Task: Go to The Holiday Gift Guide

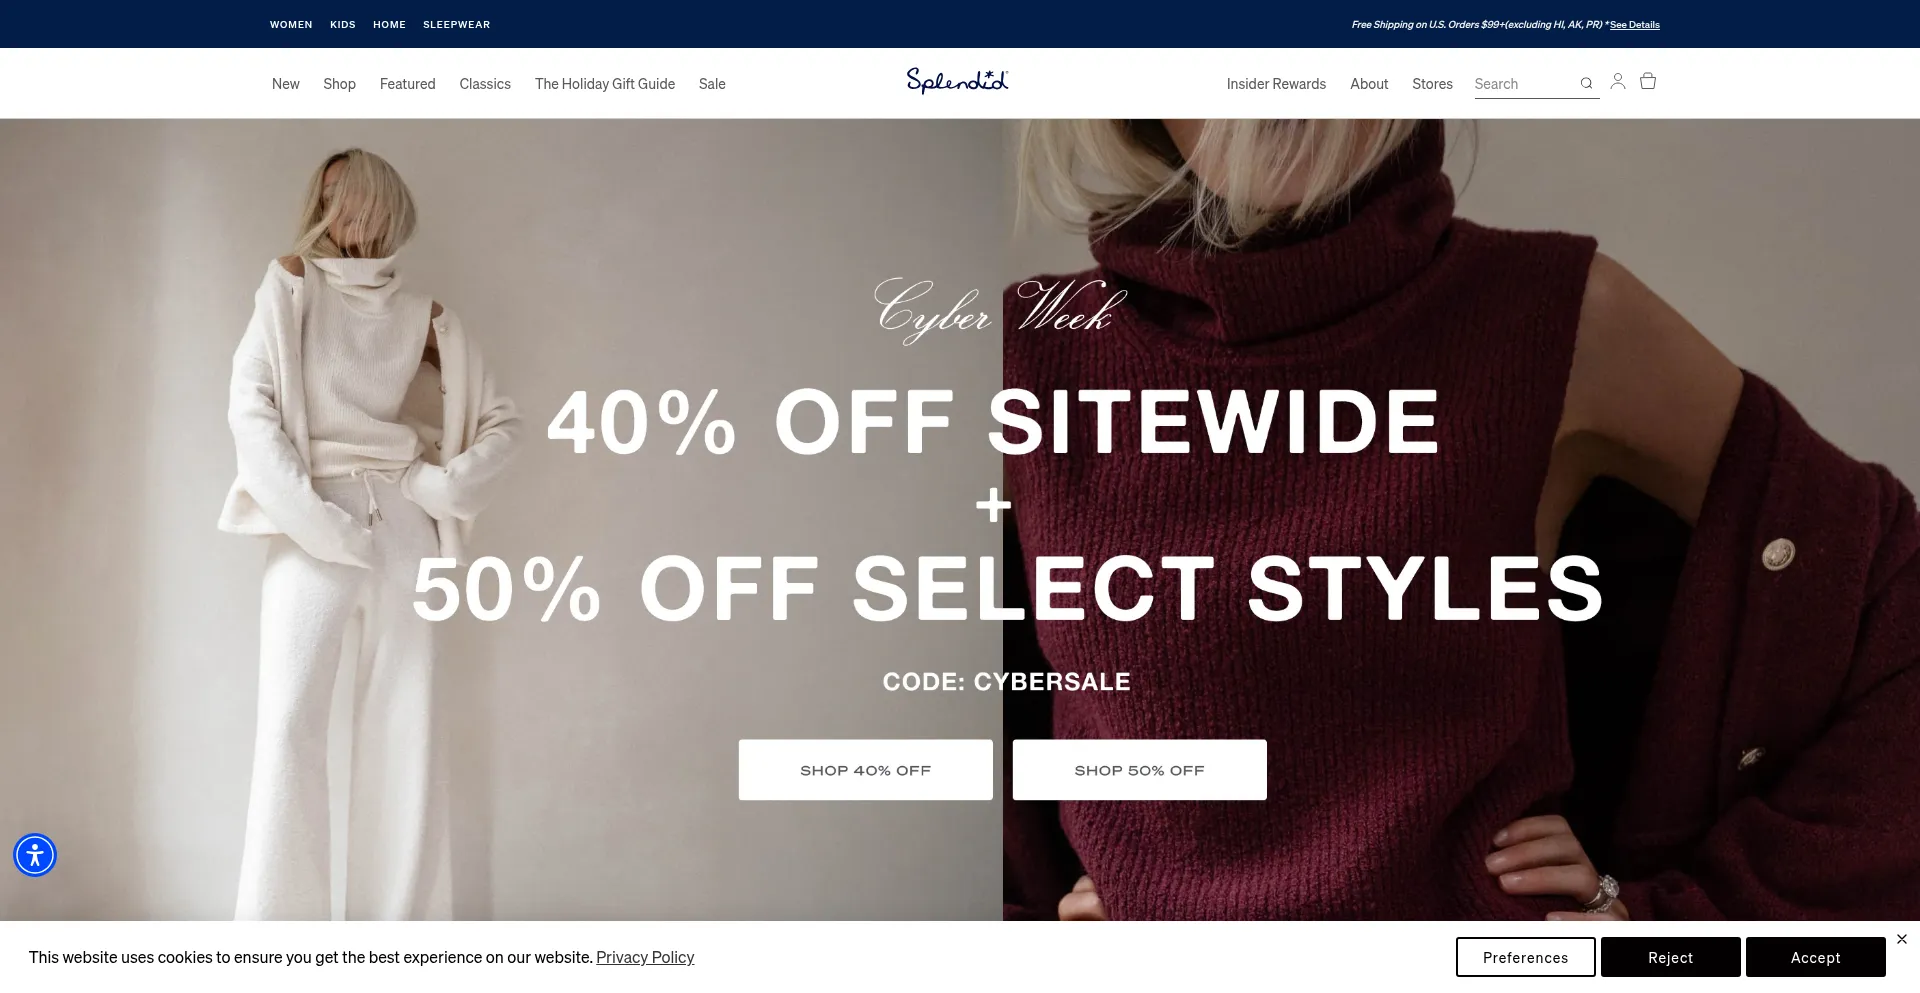Action: (x=605, y=84)
